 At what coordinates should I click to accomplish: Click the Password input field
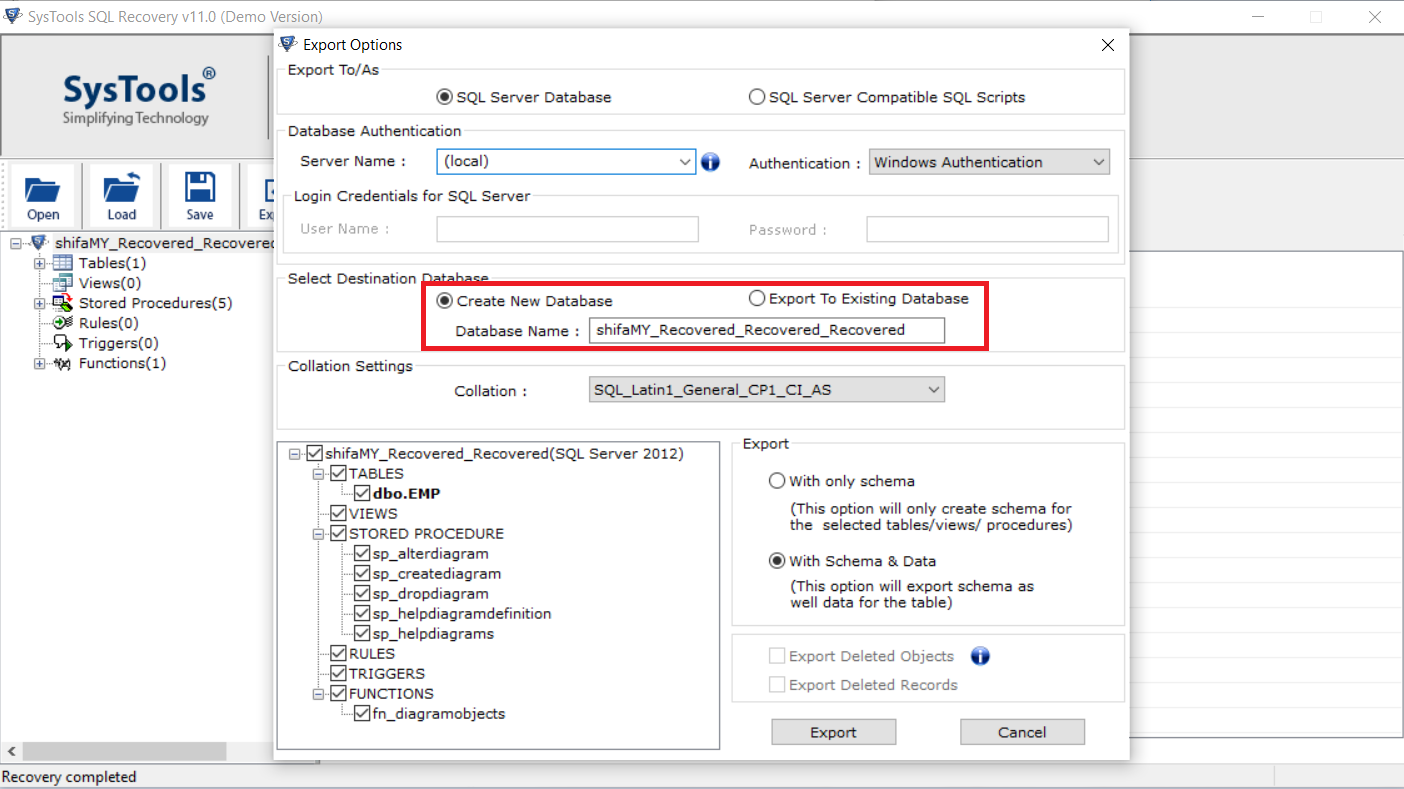click(987, 229)
